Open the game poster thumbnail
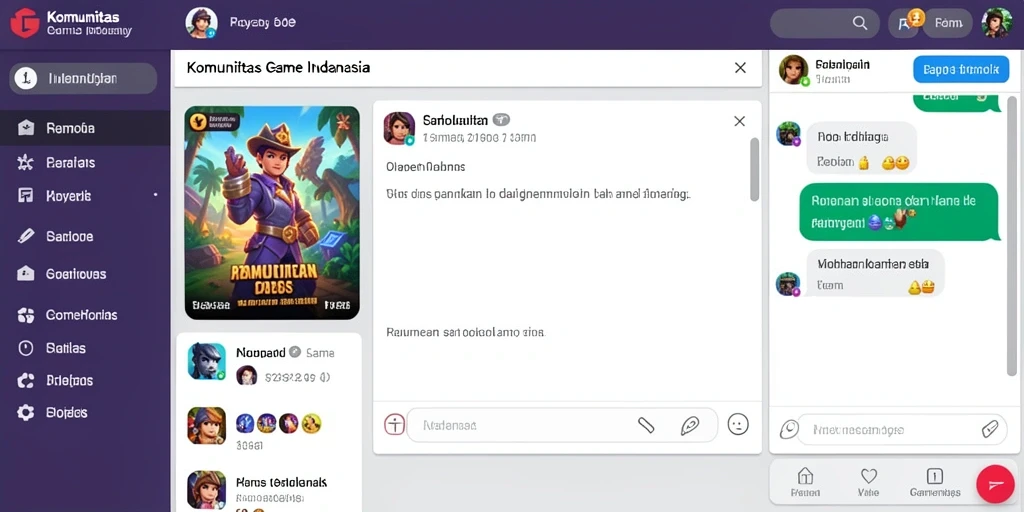 click(272, 212)
